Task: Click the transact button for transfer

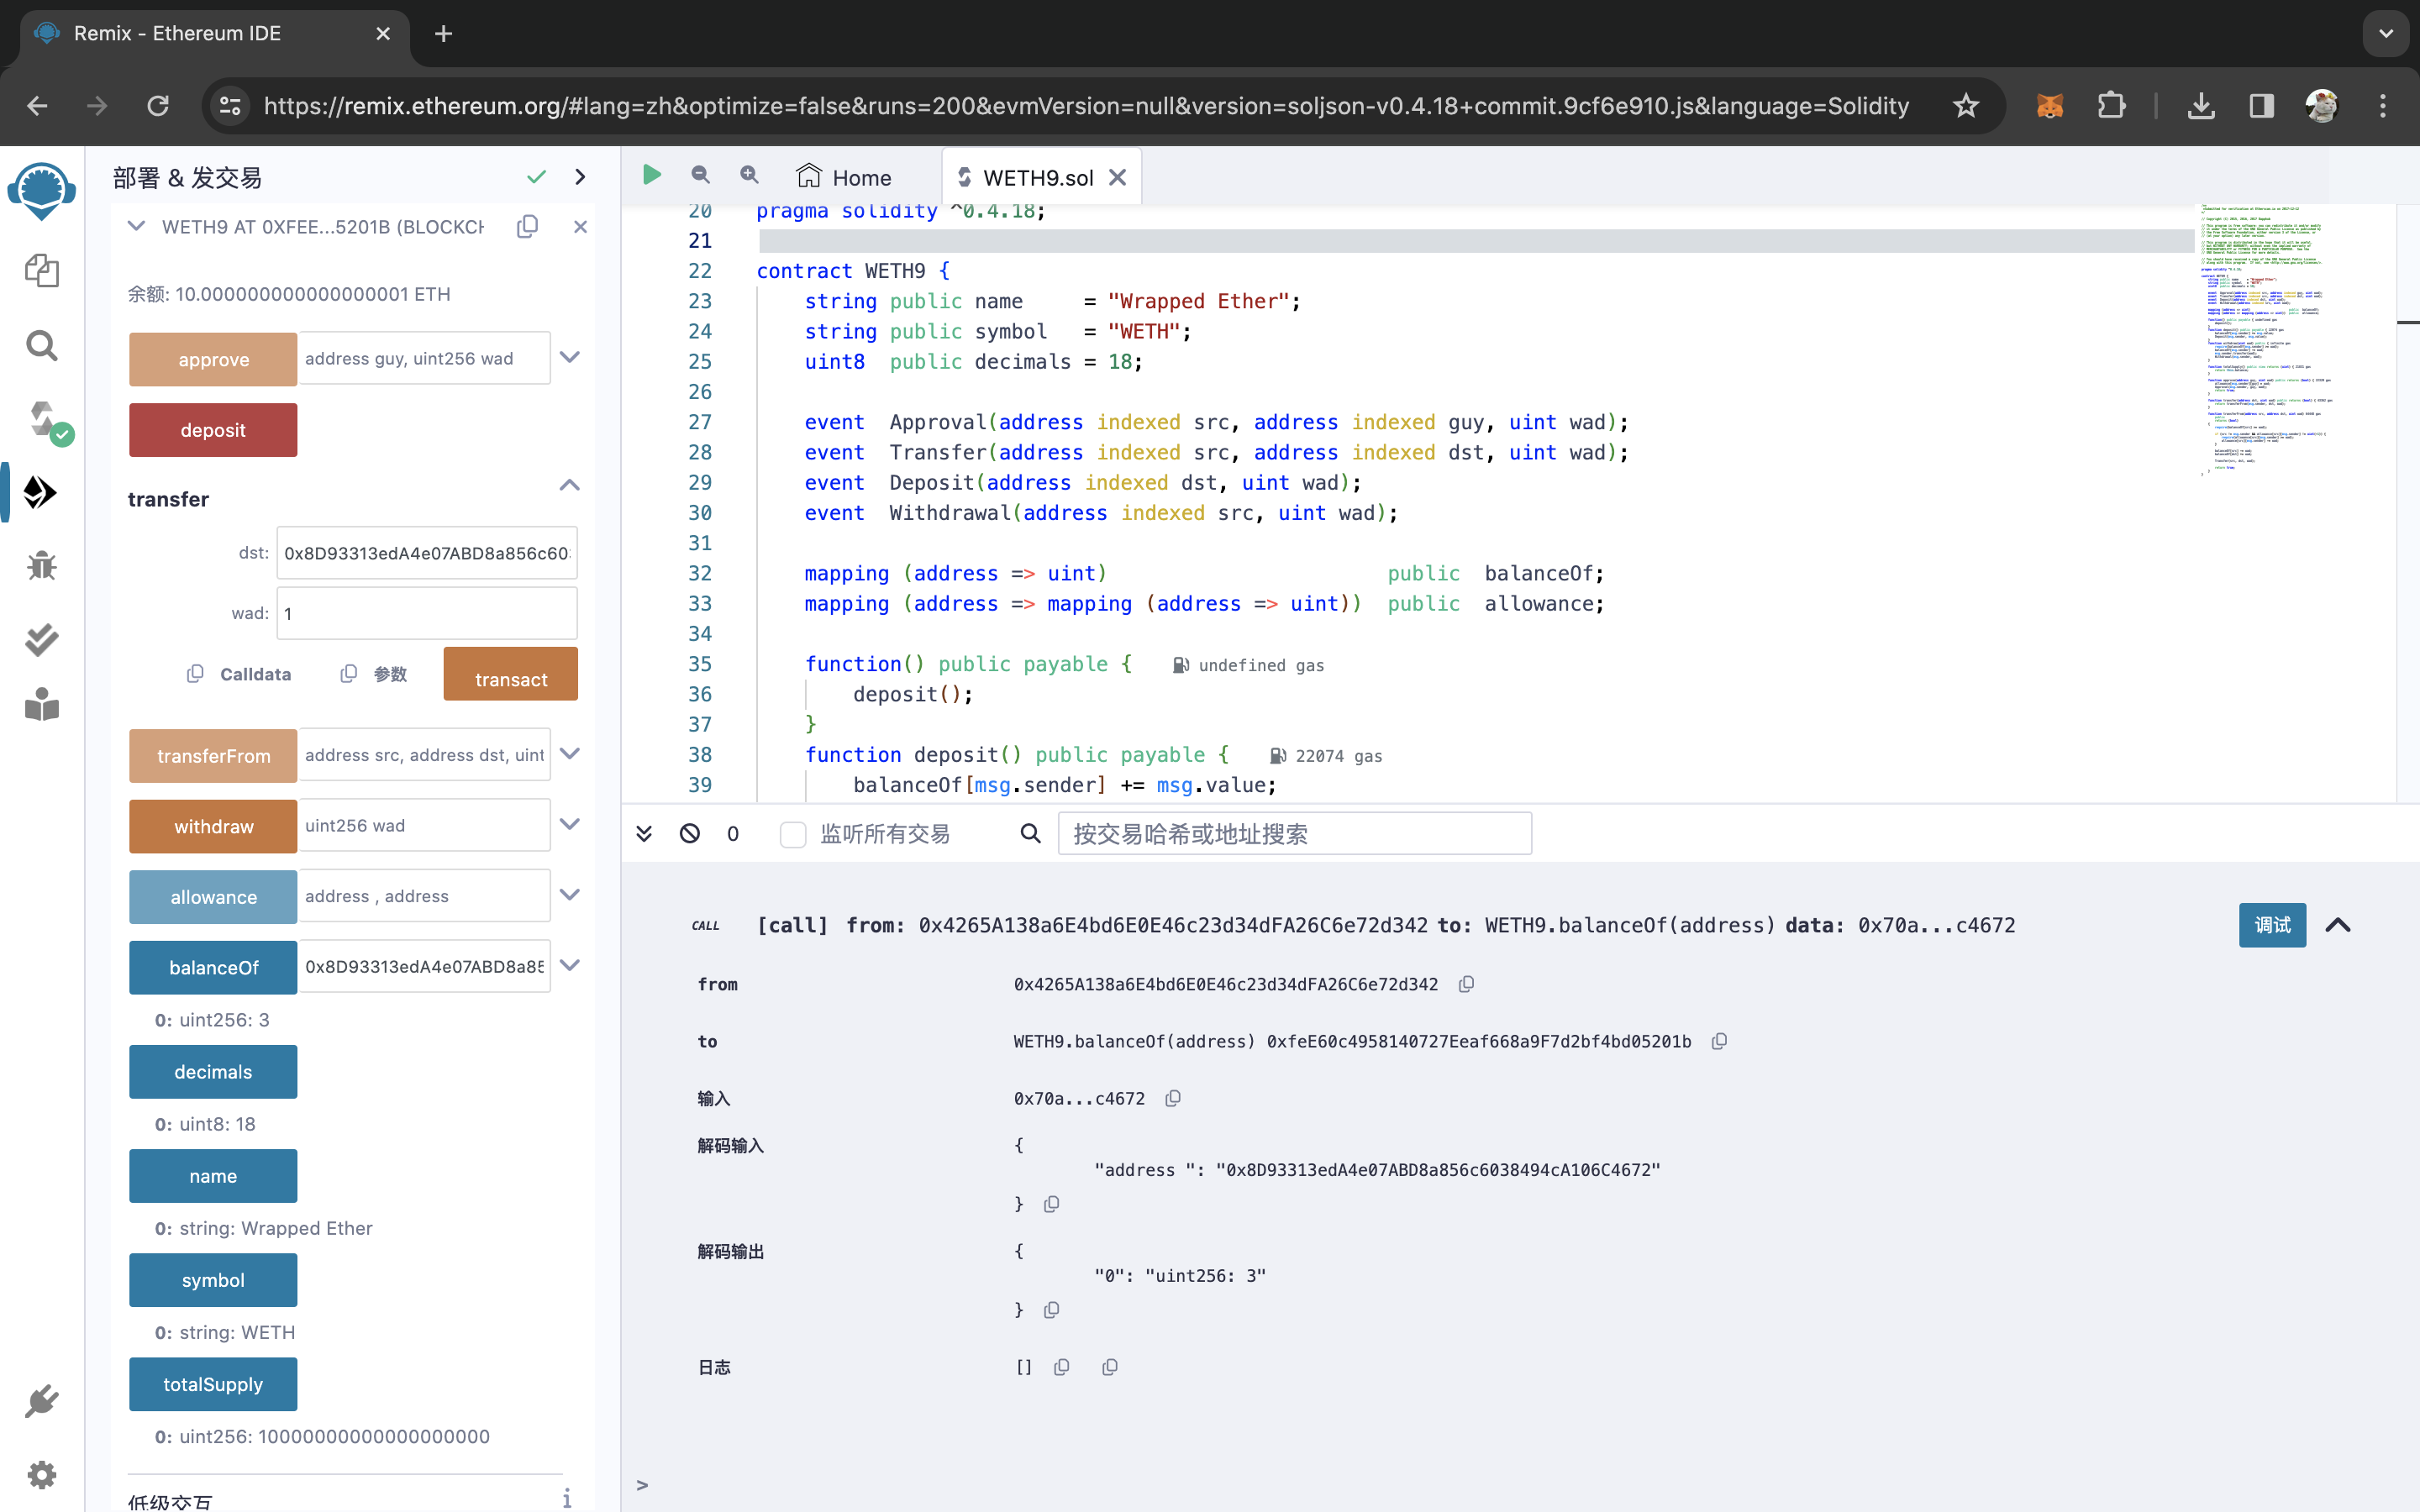Action: (x=508, y=678)
